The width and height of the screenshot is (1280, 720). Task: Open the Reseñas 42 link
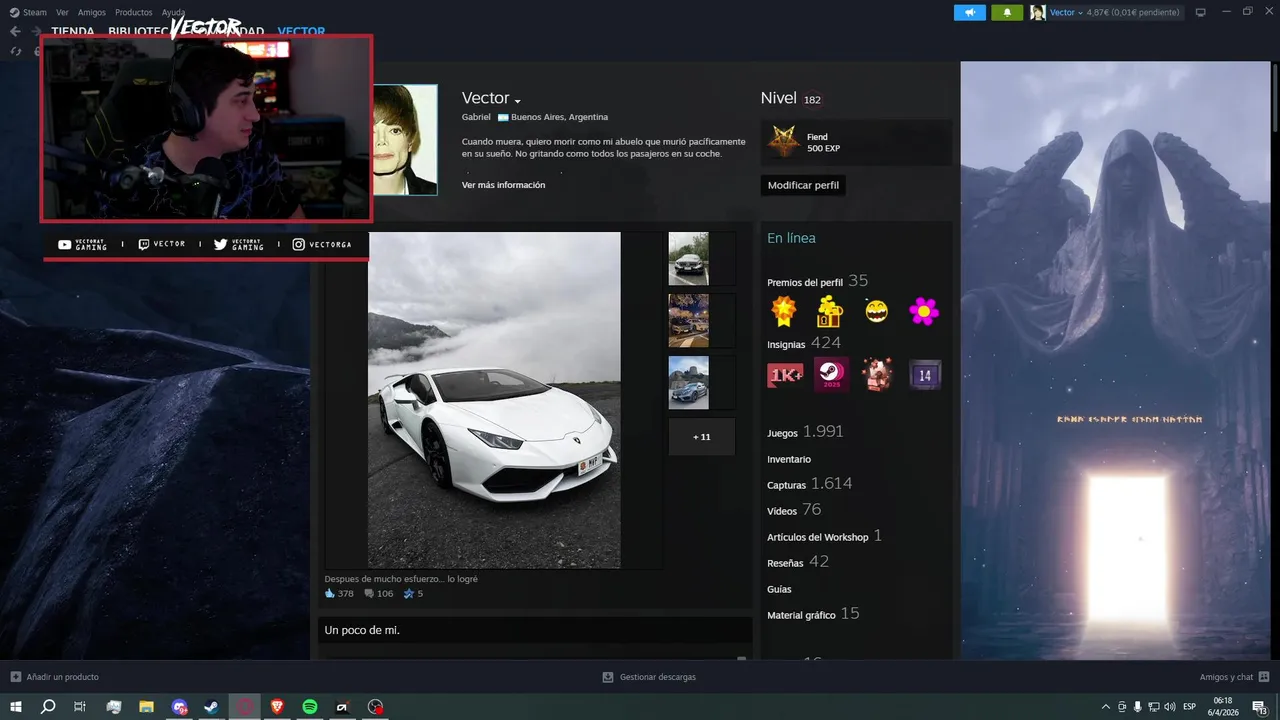click(798, 562)
